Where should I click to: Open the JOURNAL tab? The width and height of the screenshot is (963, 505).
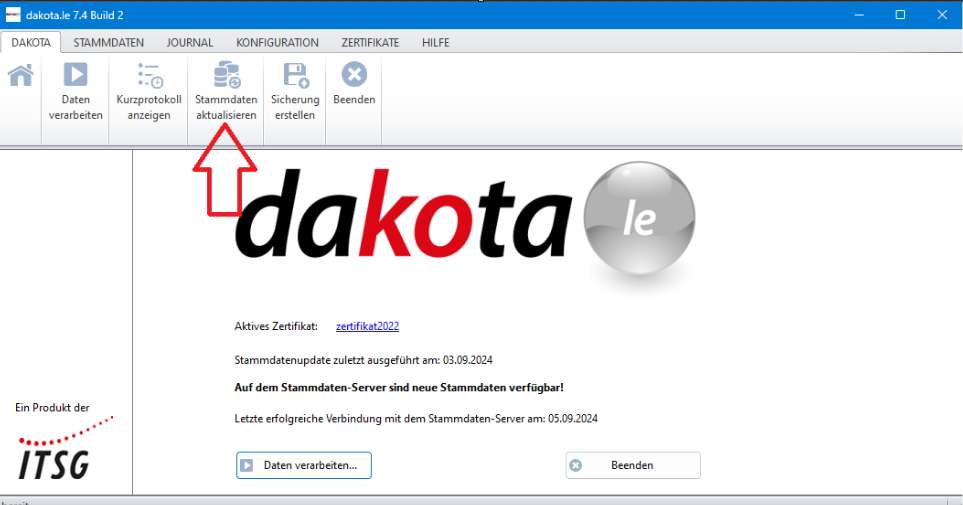point(190,42)
